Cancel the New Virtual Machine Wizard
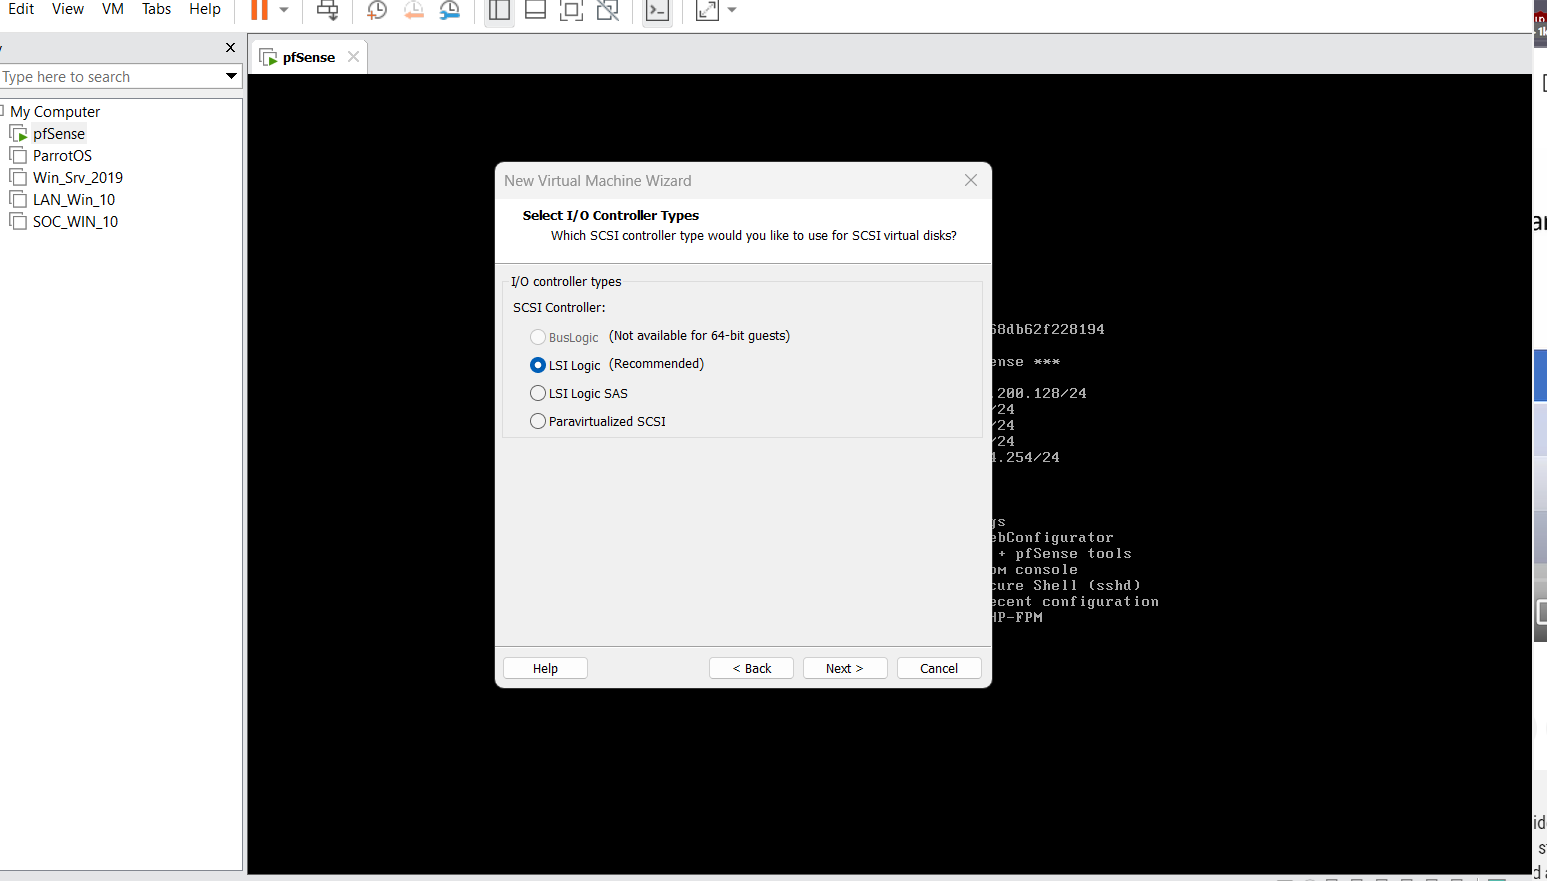The width and height of the screenshot is (1547, 881). coord(939,668)
